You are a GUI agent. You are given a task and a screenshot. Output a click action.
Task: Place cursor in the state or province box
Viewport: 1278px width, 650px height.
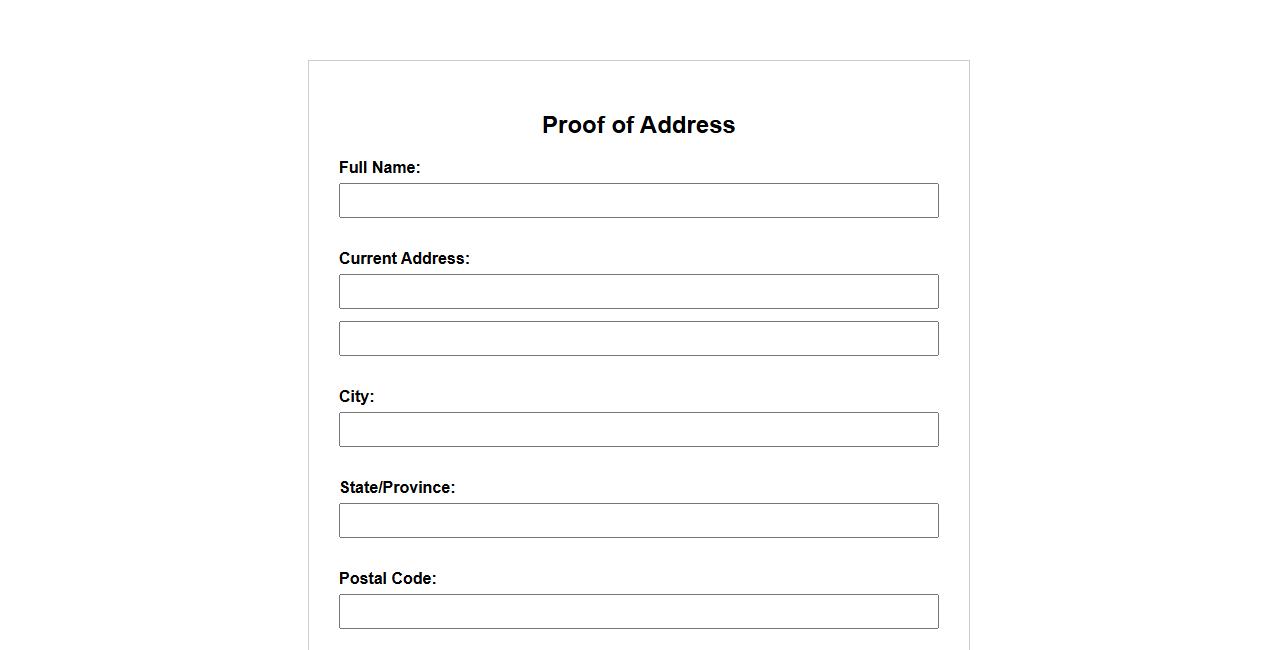638,520
